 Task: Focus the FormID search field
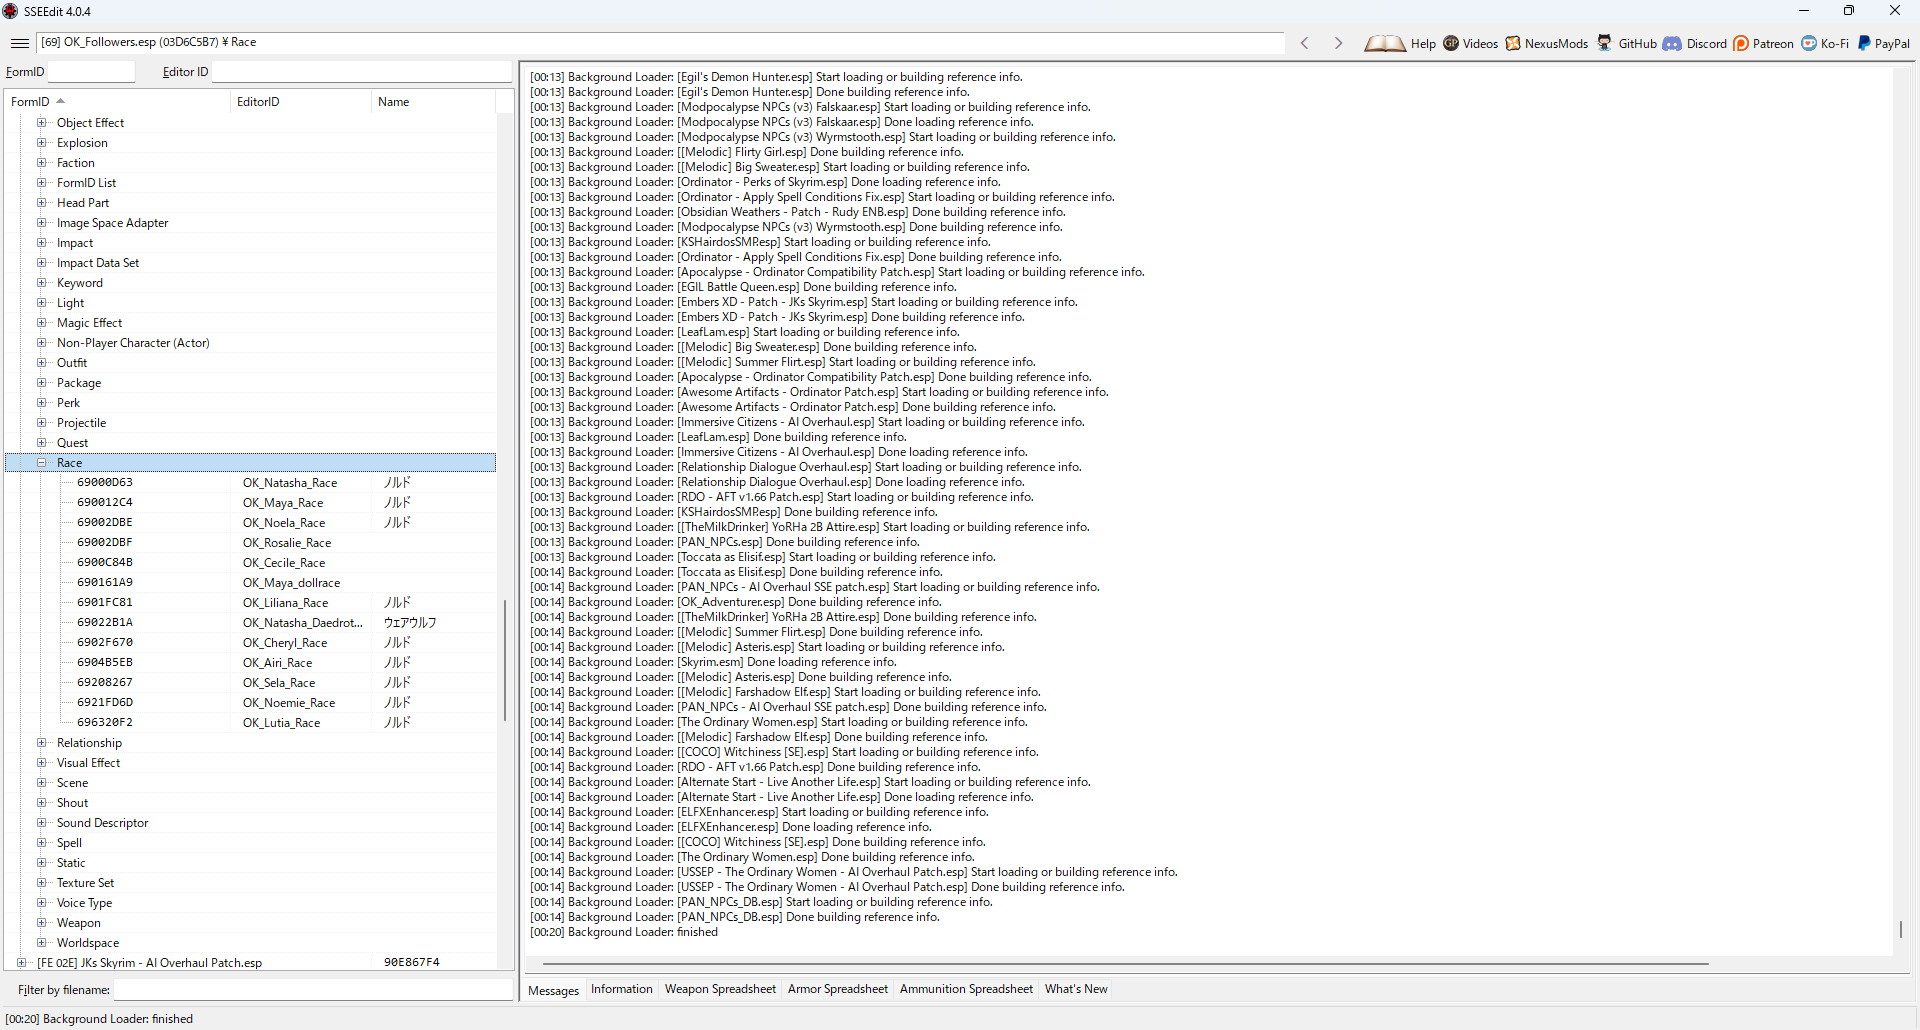pos(91,72)
